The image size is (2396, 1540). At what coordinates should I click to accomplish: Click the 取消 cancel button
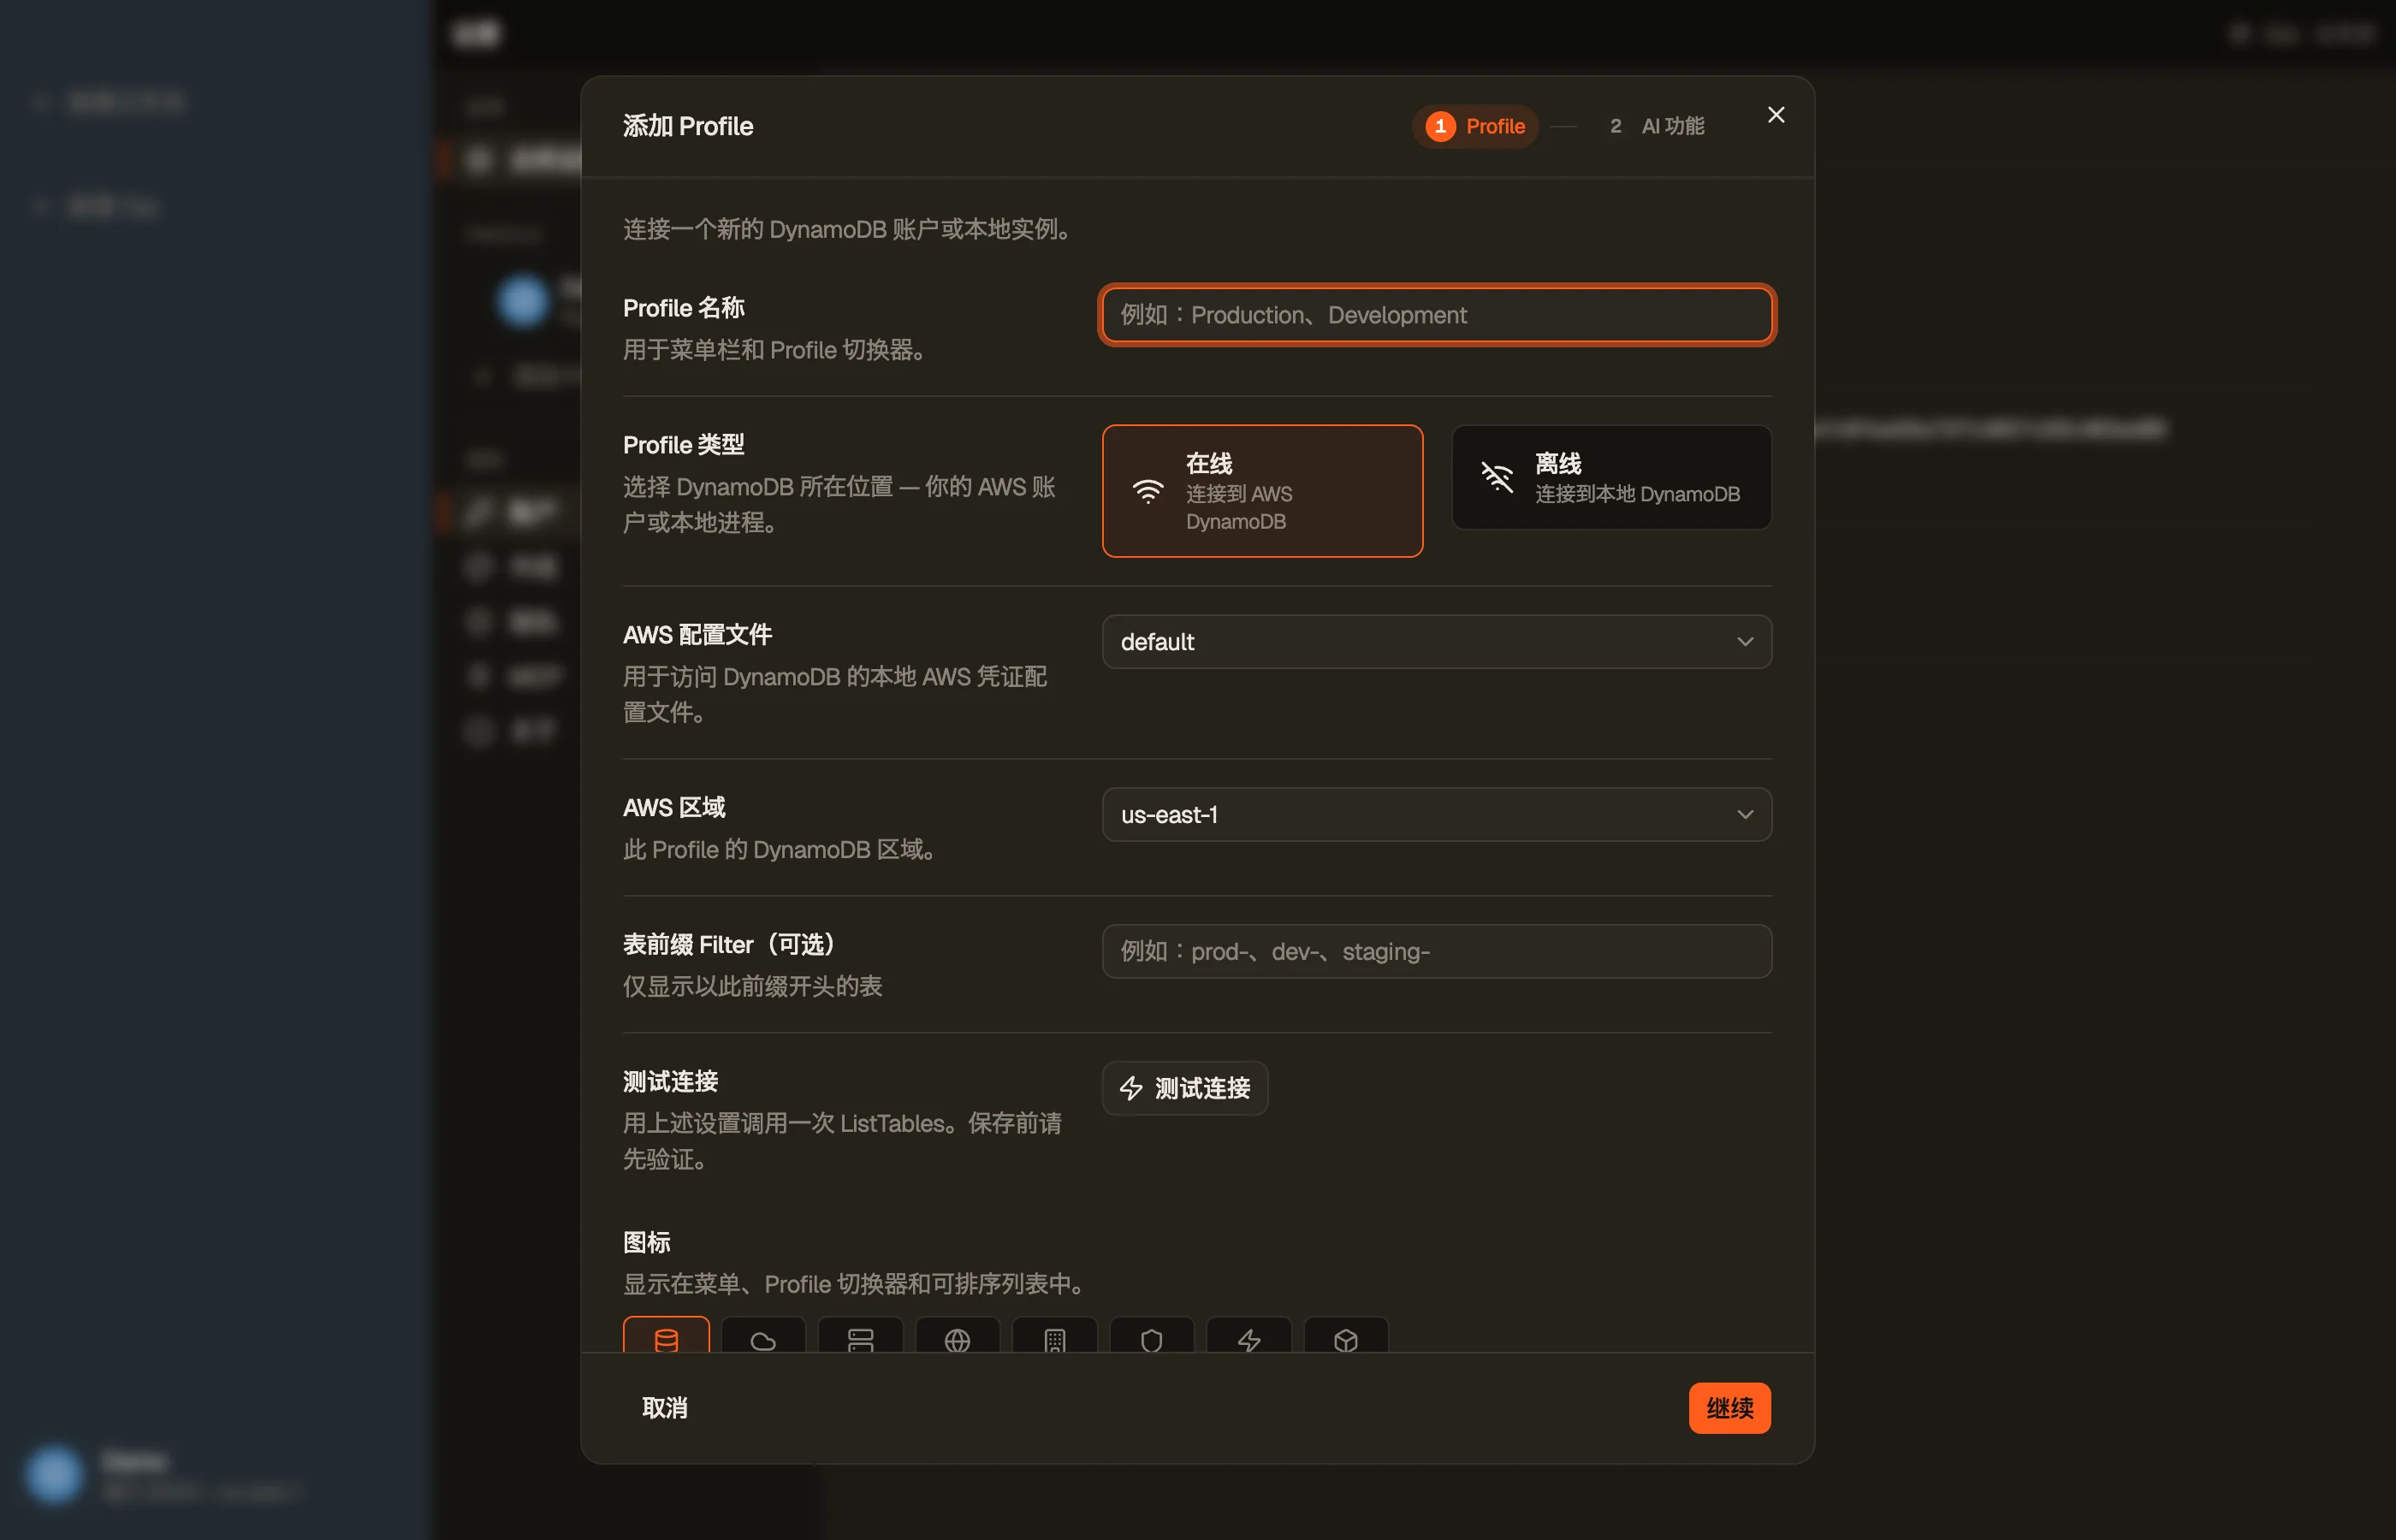[x=664, y=1408]
